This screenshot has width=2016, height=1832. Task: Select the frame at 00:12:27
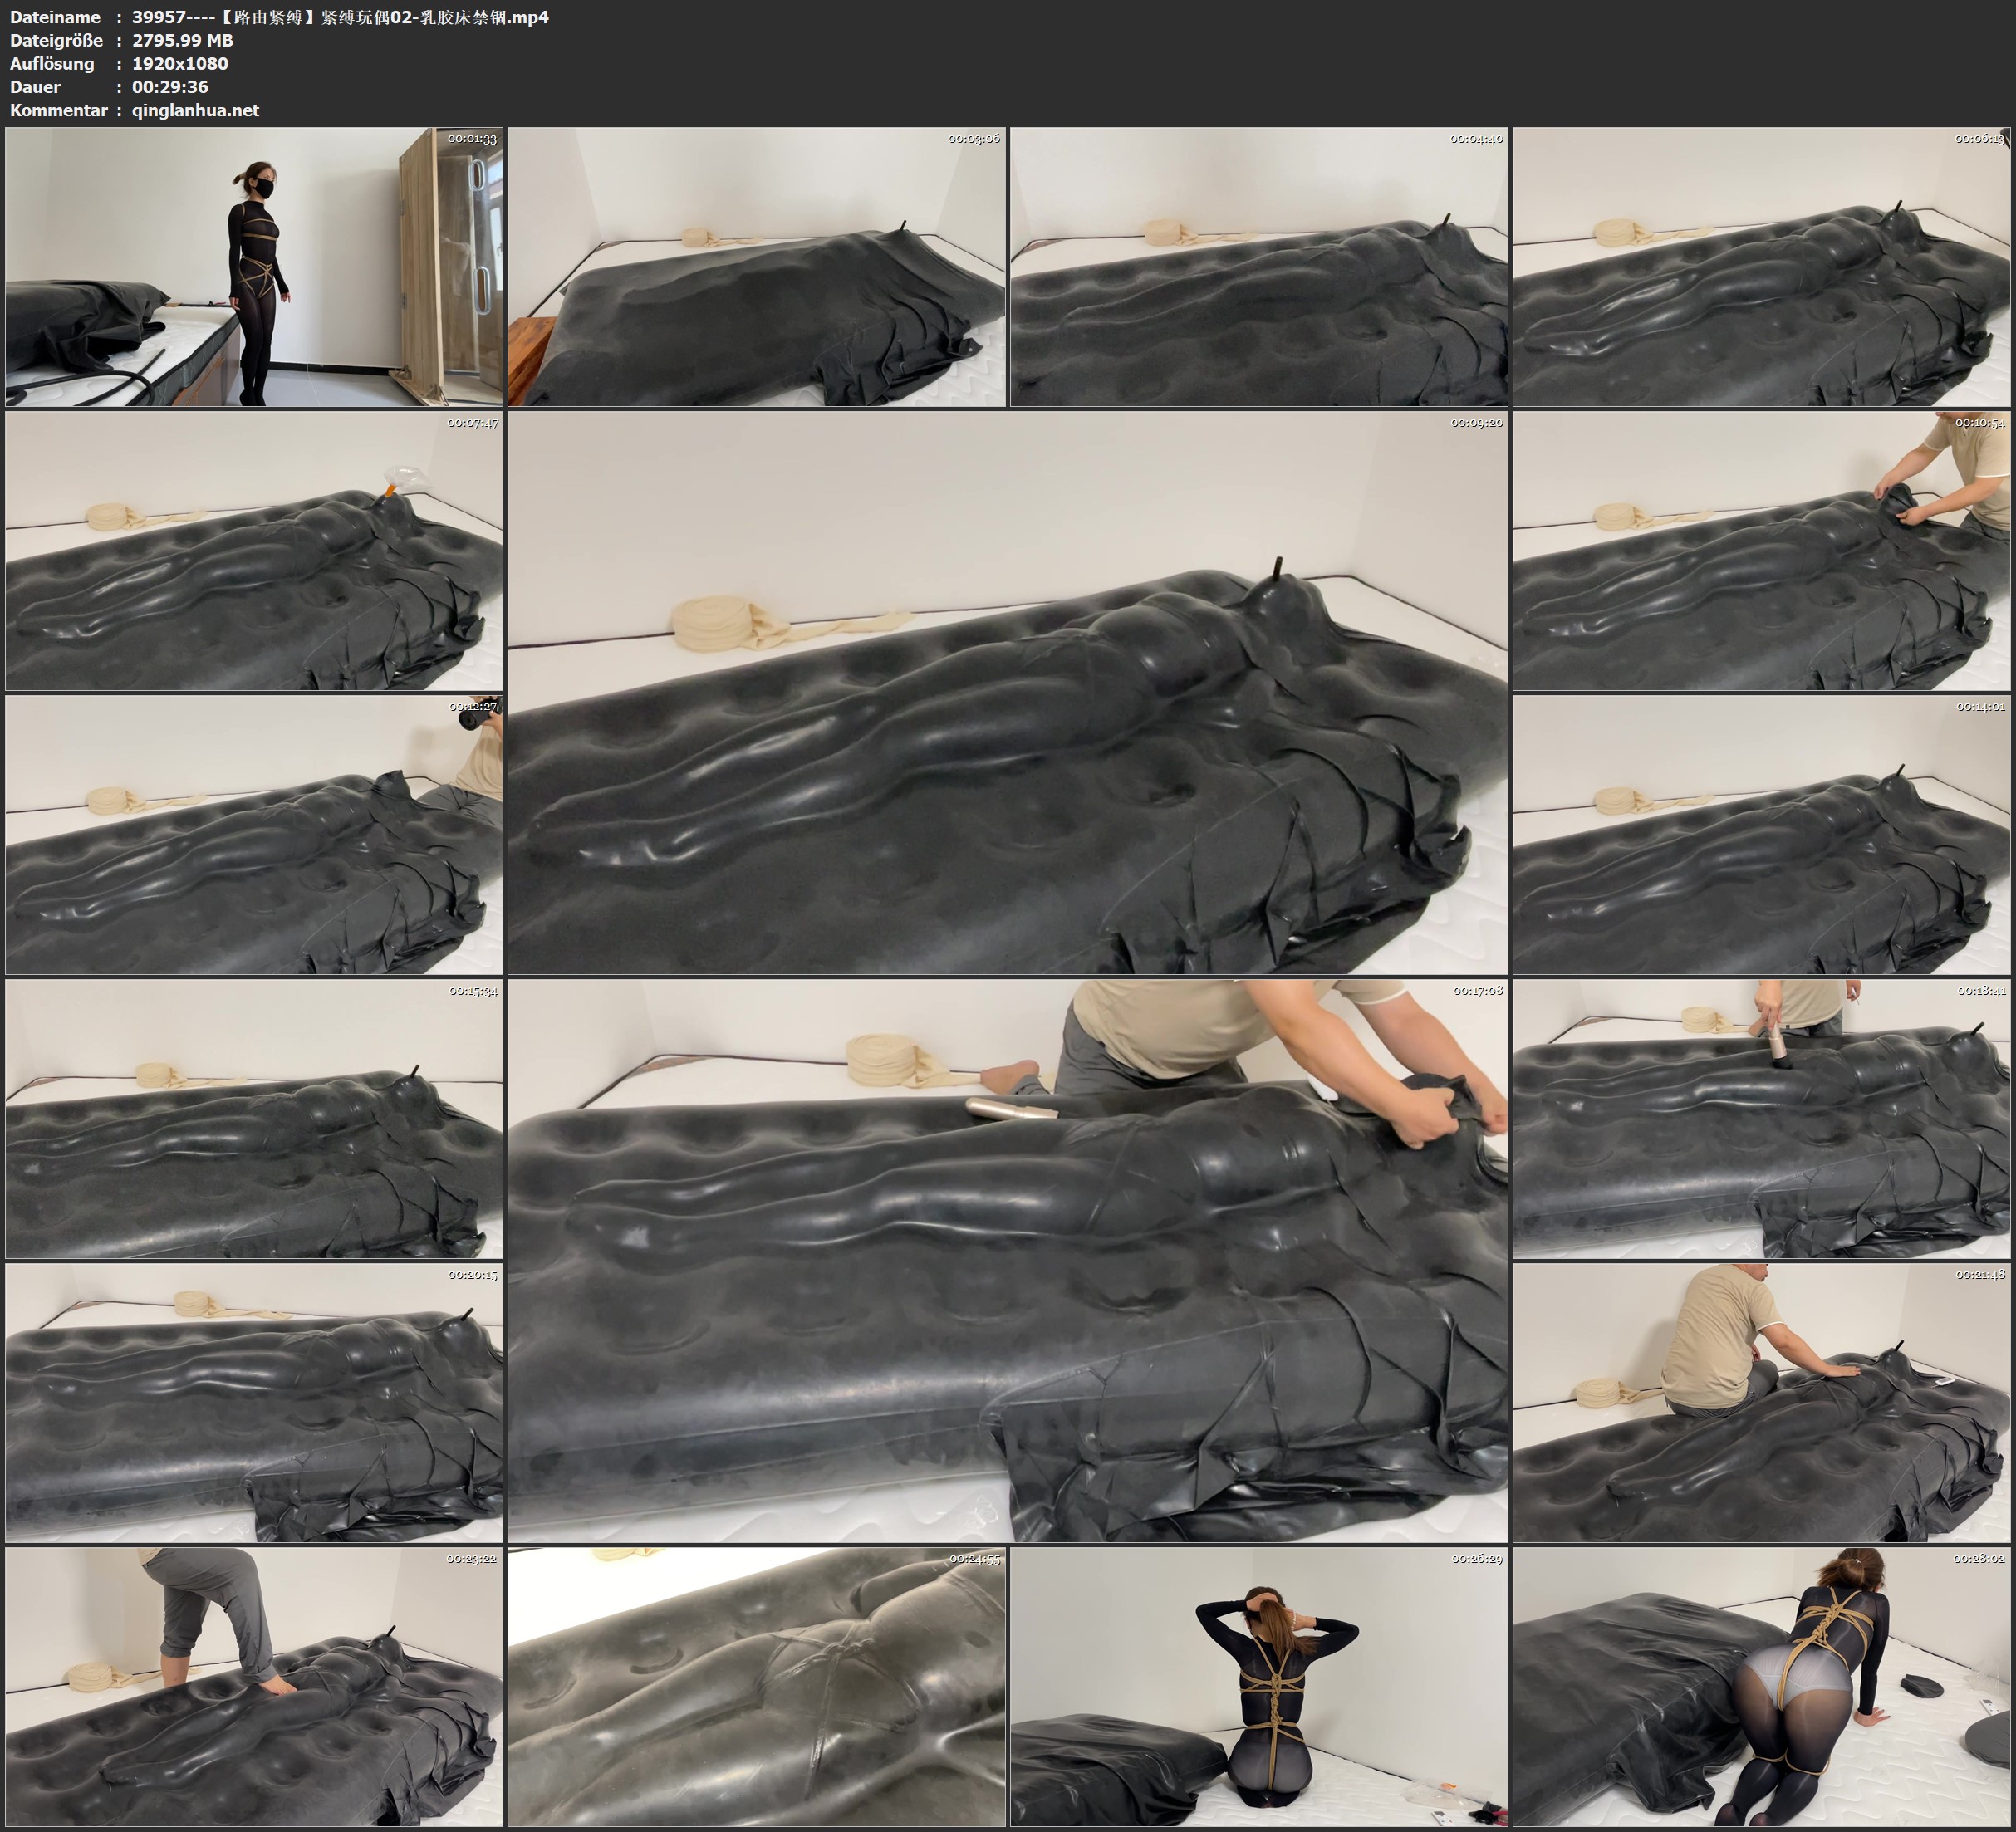tap(254, 835)
